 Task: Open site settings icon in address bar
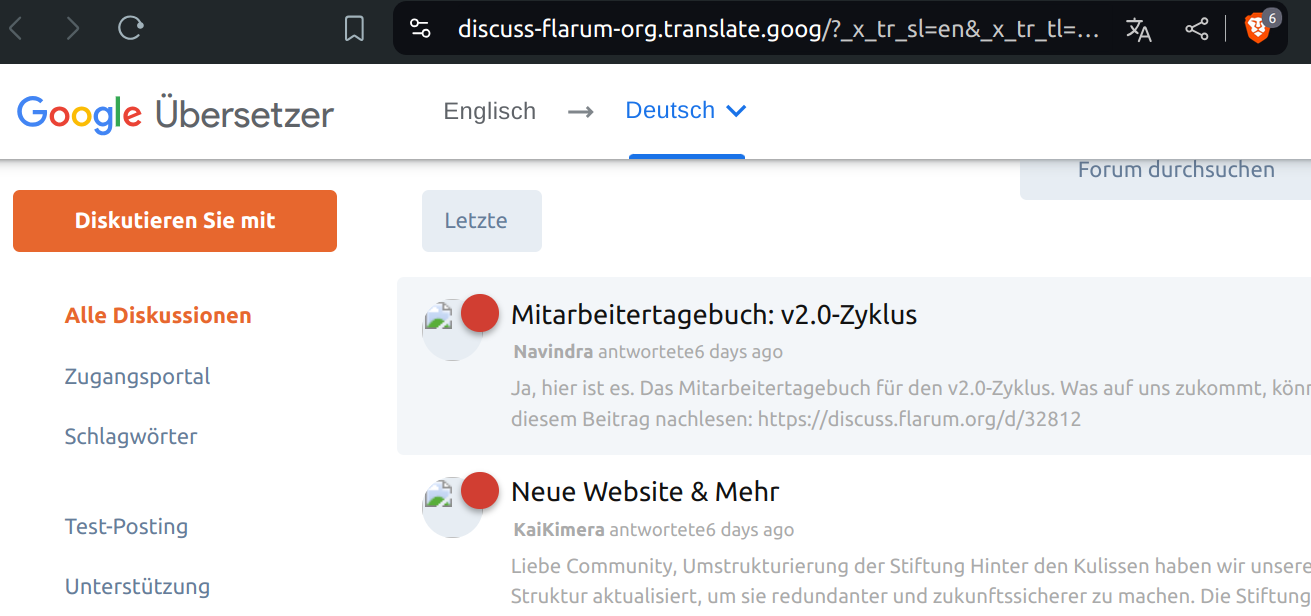pos(421,29)
